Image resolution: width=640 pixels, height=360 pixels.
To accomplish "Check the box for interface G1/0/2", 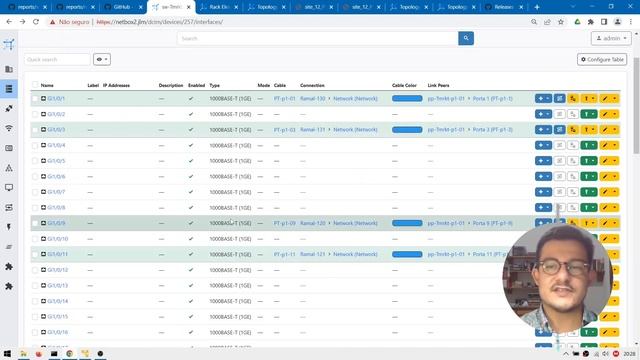I will (35, 114).
